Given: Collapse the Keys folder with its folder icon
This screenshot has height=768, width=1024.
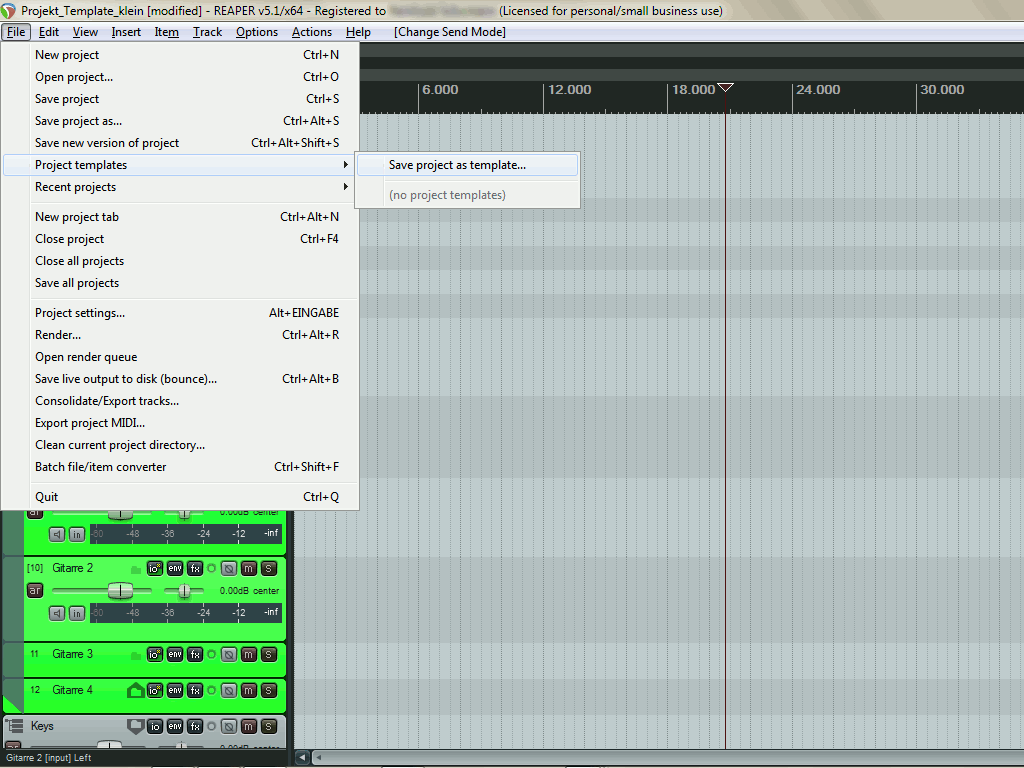Looking at the screenshot, I should 135,726.
